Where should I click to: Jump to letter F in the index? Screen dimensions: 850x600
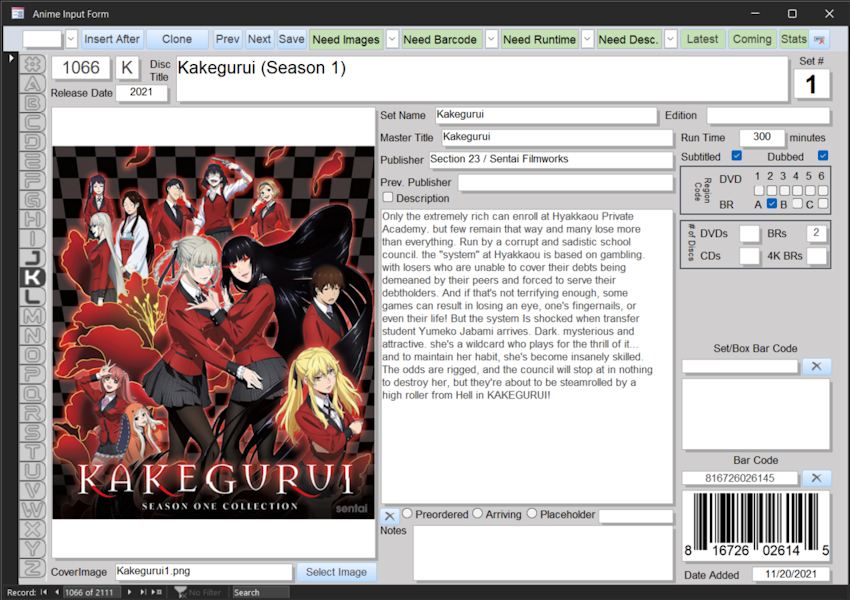coord(32,181)
